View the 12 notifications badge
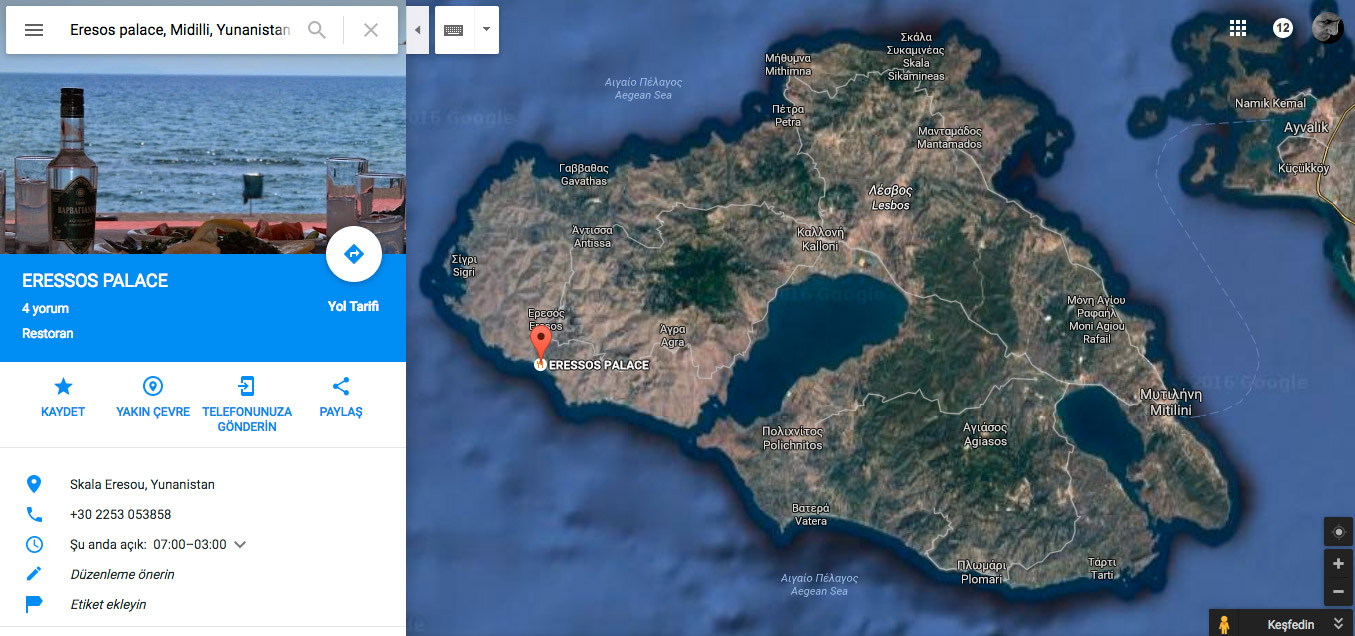Image resolution: width=1355 pixels, height=636 pixels. coord(1283,28)
